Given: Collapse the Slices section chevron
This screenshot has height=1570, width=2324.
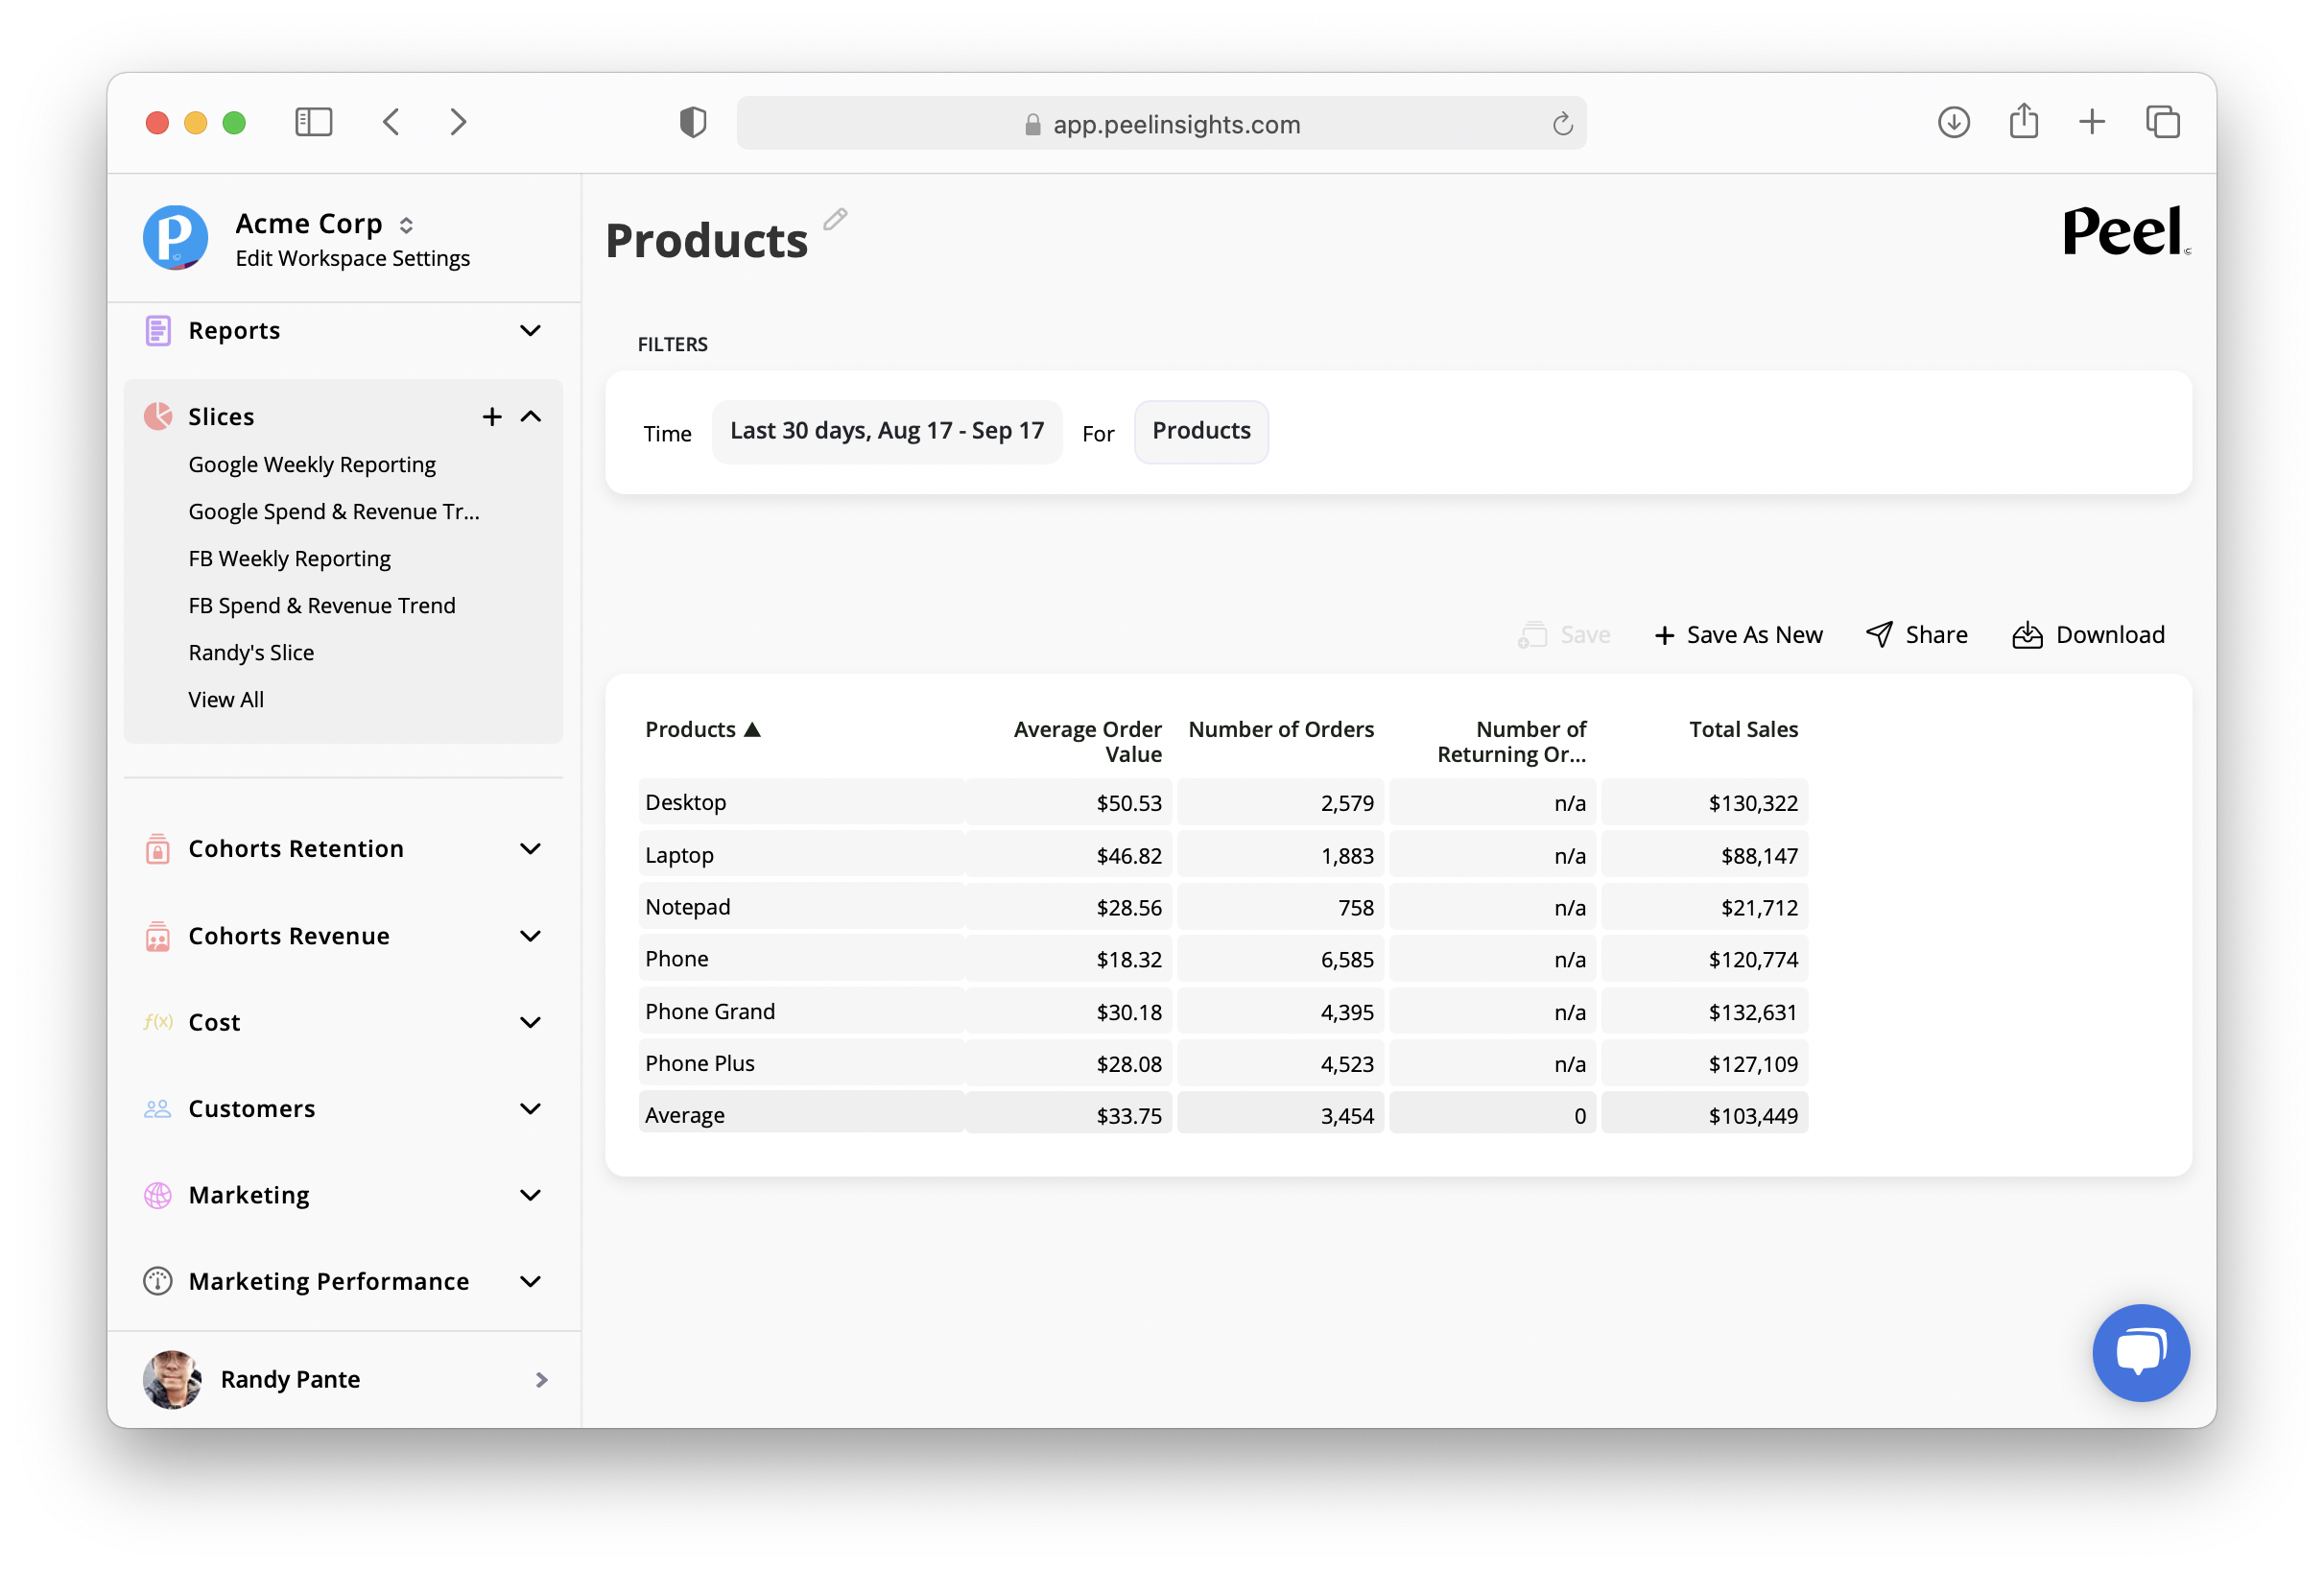Looking at the screenshot, I should [531, 416].
